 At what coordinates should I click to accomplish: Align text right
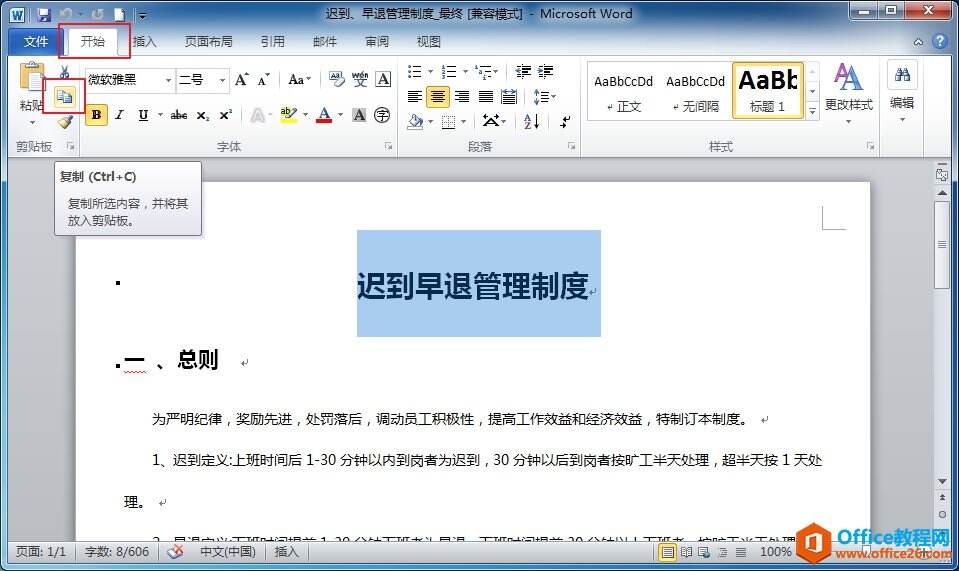(462, 97)
